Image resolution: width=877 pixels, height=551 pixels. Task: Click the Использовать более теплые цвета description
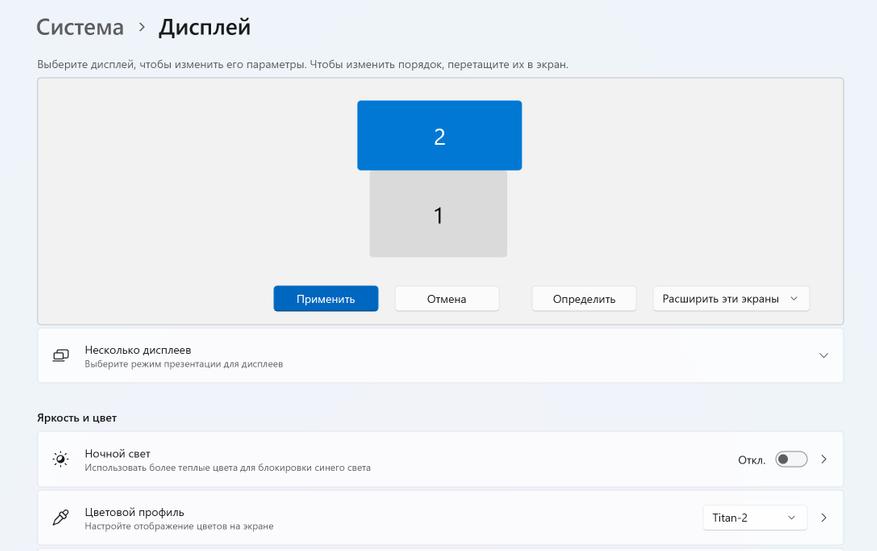[228, 468]
